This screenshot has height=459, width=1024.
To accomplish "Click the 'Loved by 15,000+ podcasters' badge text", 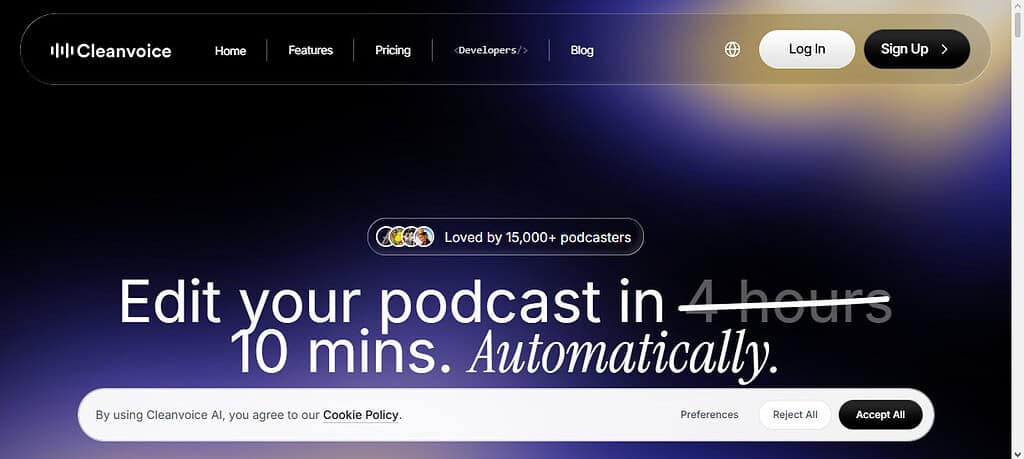I will click(537, 238).
